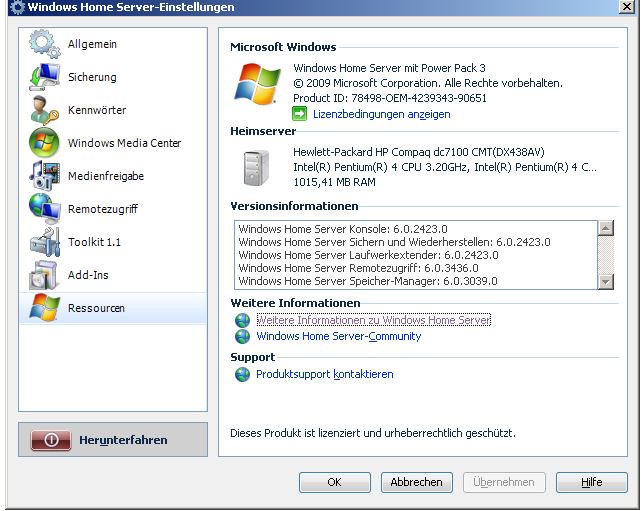Click the version list scroll up arrow
This screenshot has height=511, width=644.
[606, 228]
